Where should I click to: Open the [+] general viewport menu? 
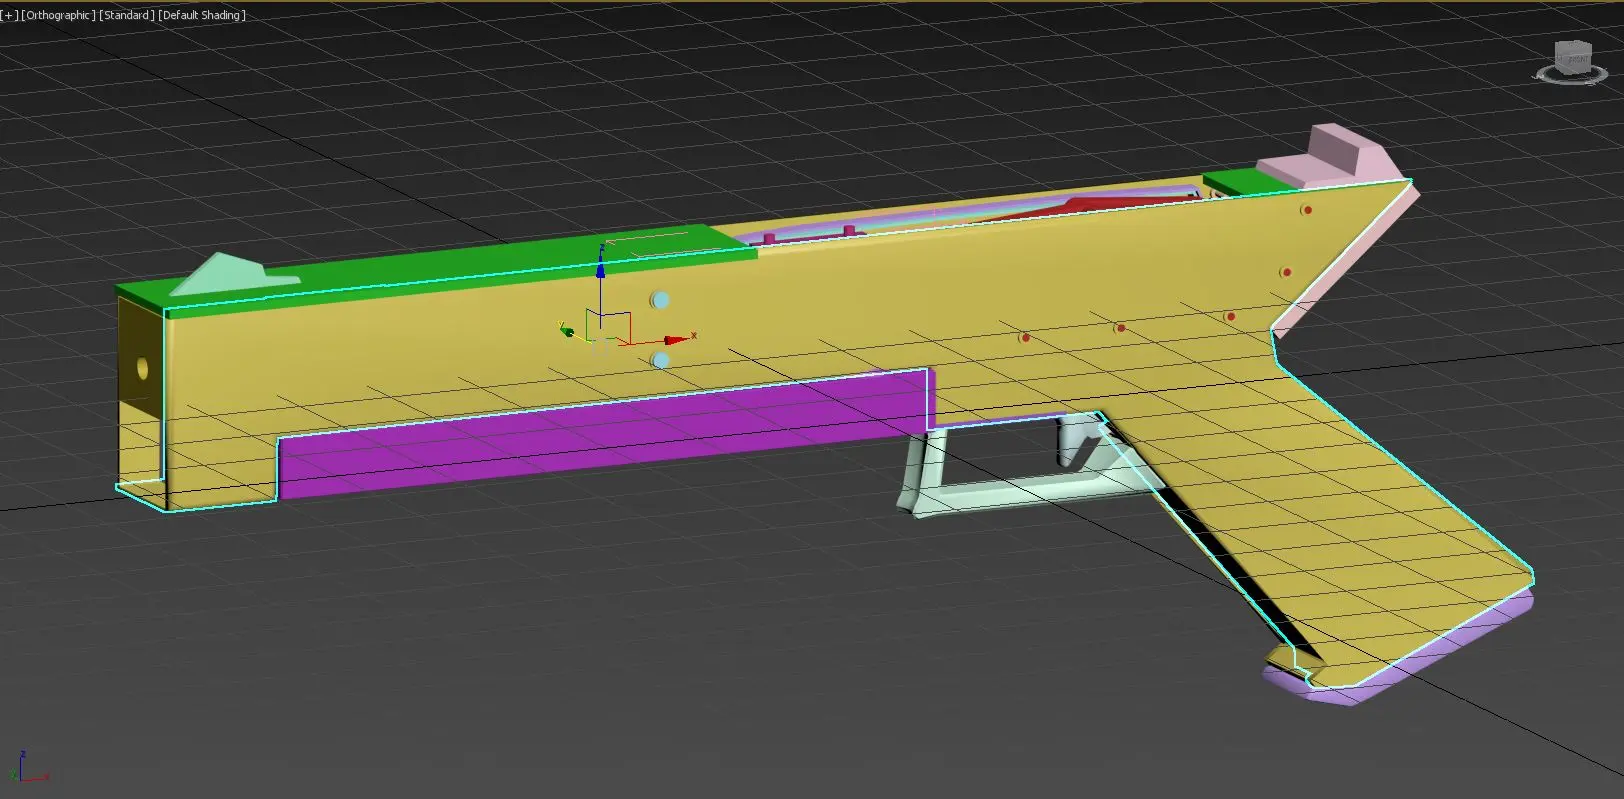[10, 15]
